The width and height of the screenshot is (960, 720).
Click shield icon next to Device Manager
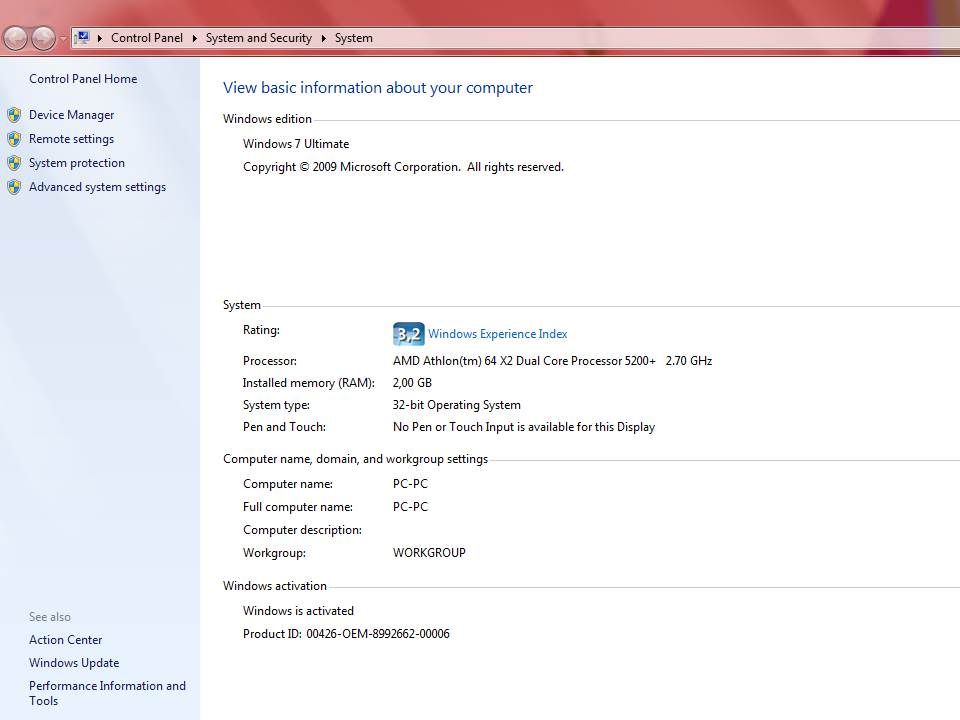[14, 114]
